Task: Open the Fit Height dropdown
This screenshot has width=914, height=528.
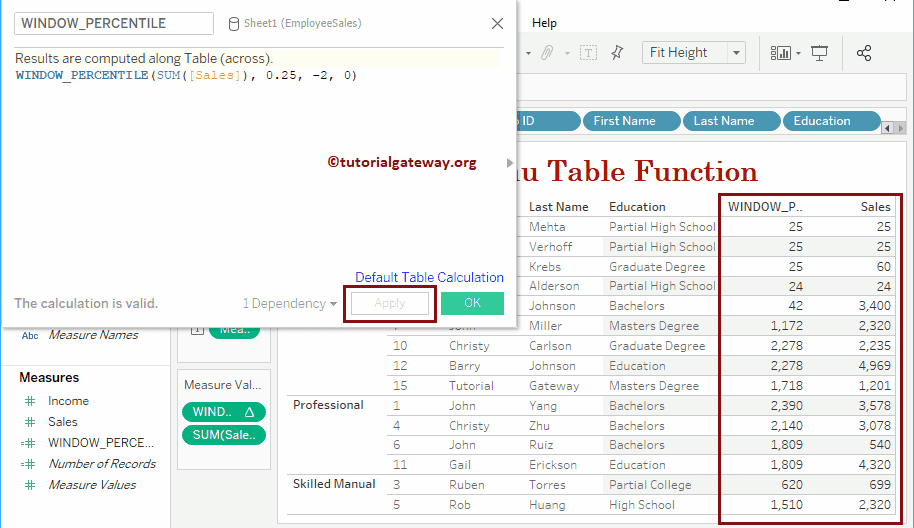Action: click(736, 53)
